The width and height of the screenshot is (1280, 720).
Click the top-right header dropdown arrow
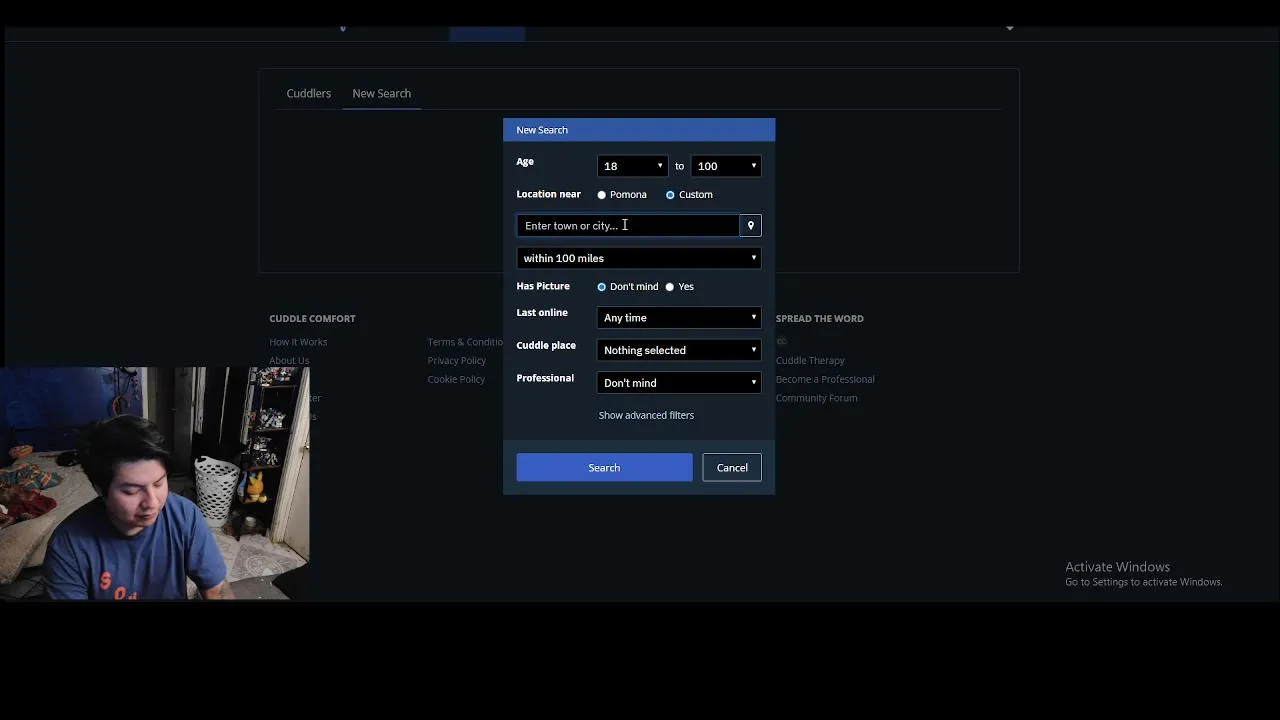(x=1010, y=28)
